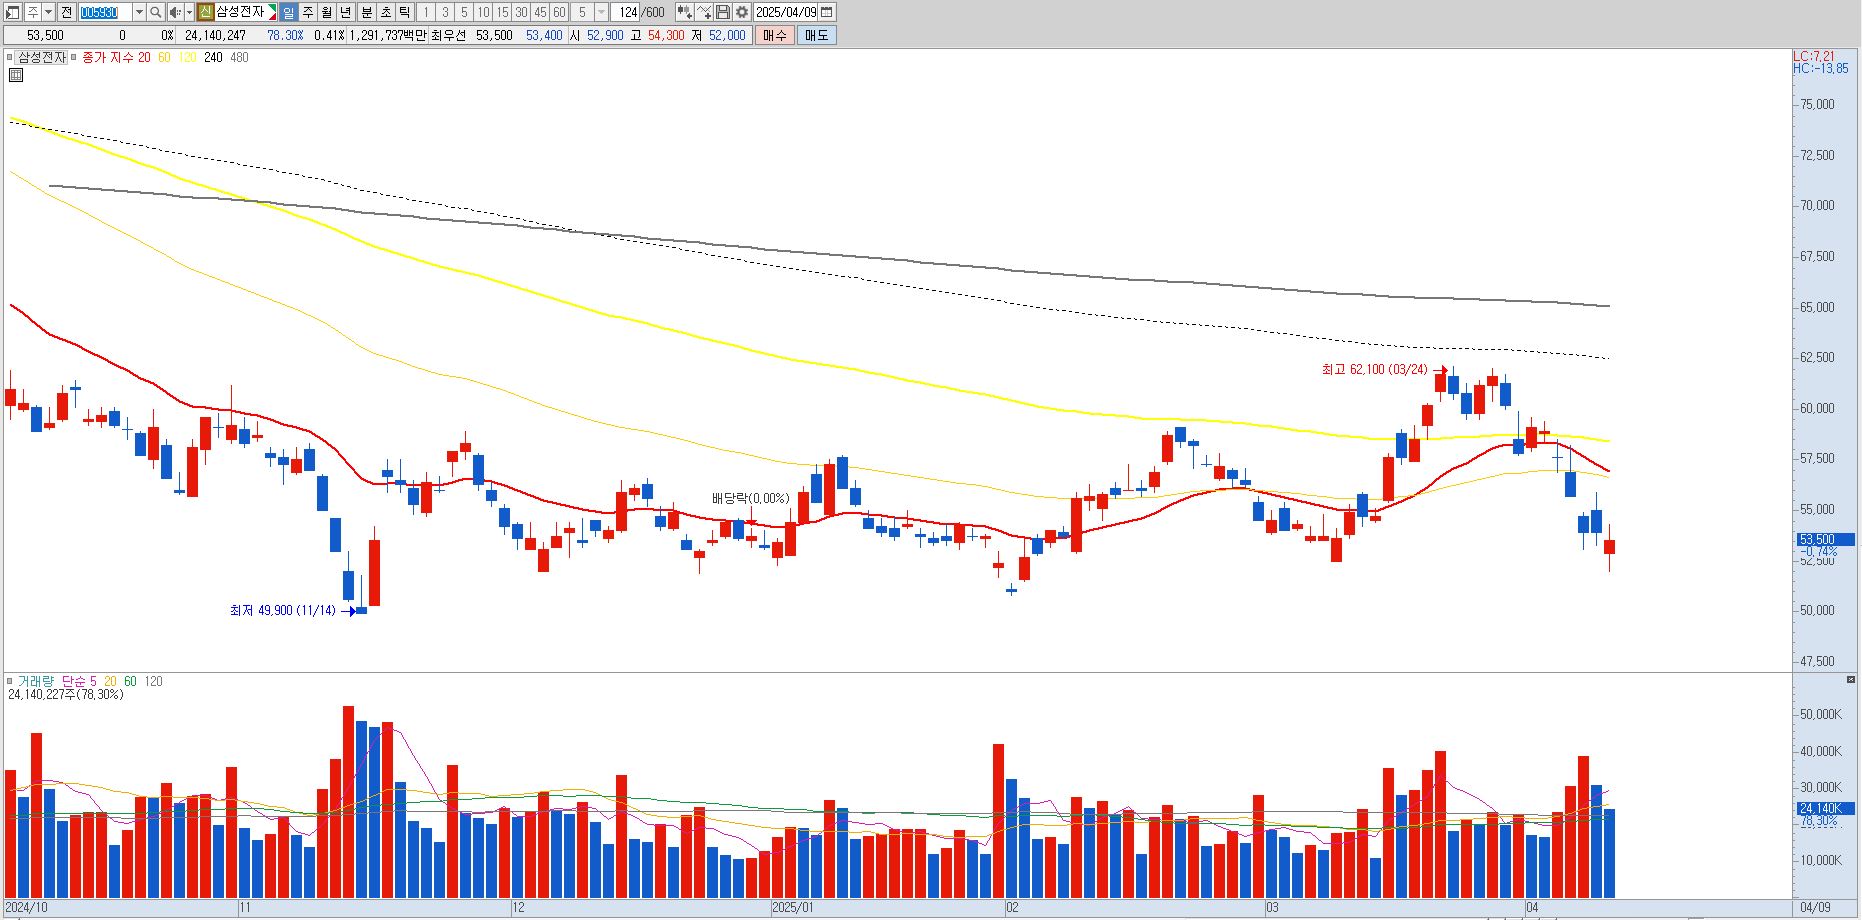Click the 거래량 volume indicator label
The image size is (1862, 920).
pyautogui.click(x=36, y=681)
